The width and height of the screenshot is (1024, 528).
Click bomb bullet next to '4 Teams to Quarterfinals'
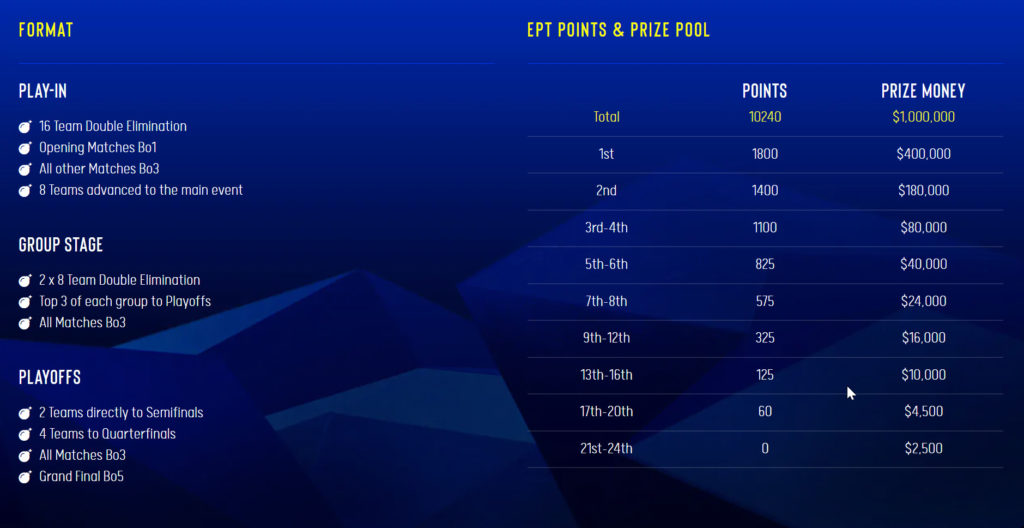coord(25,434)
